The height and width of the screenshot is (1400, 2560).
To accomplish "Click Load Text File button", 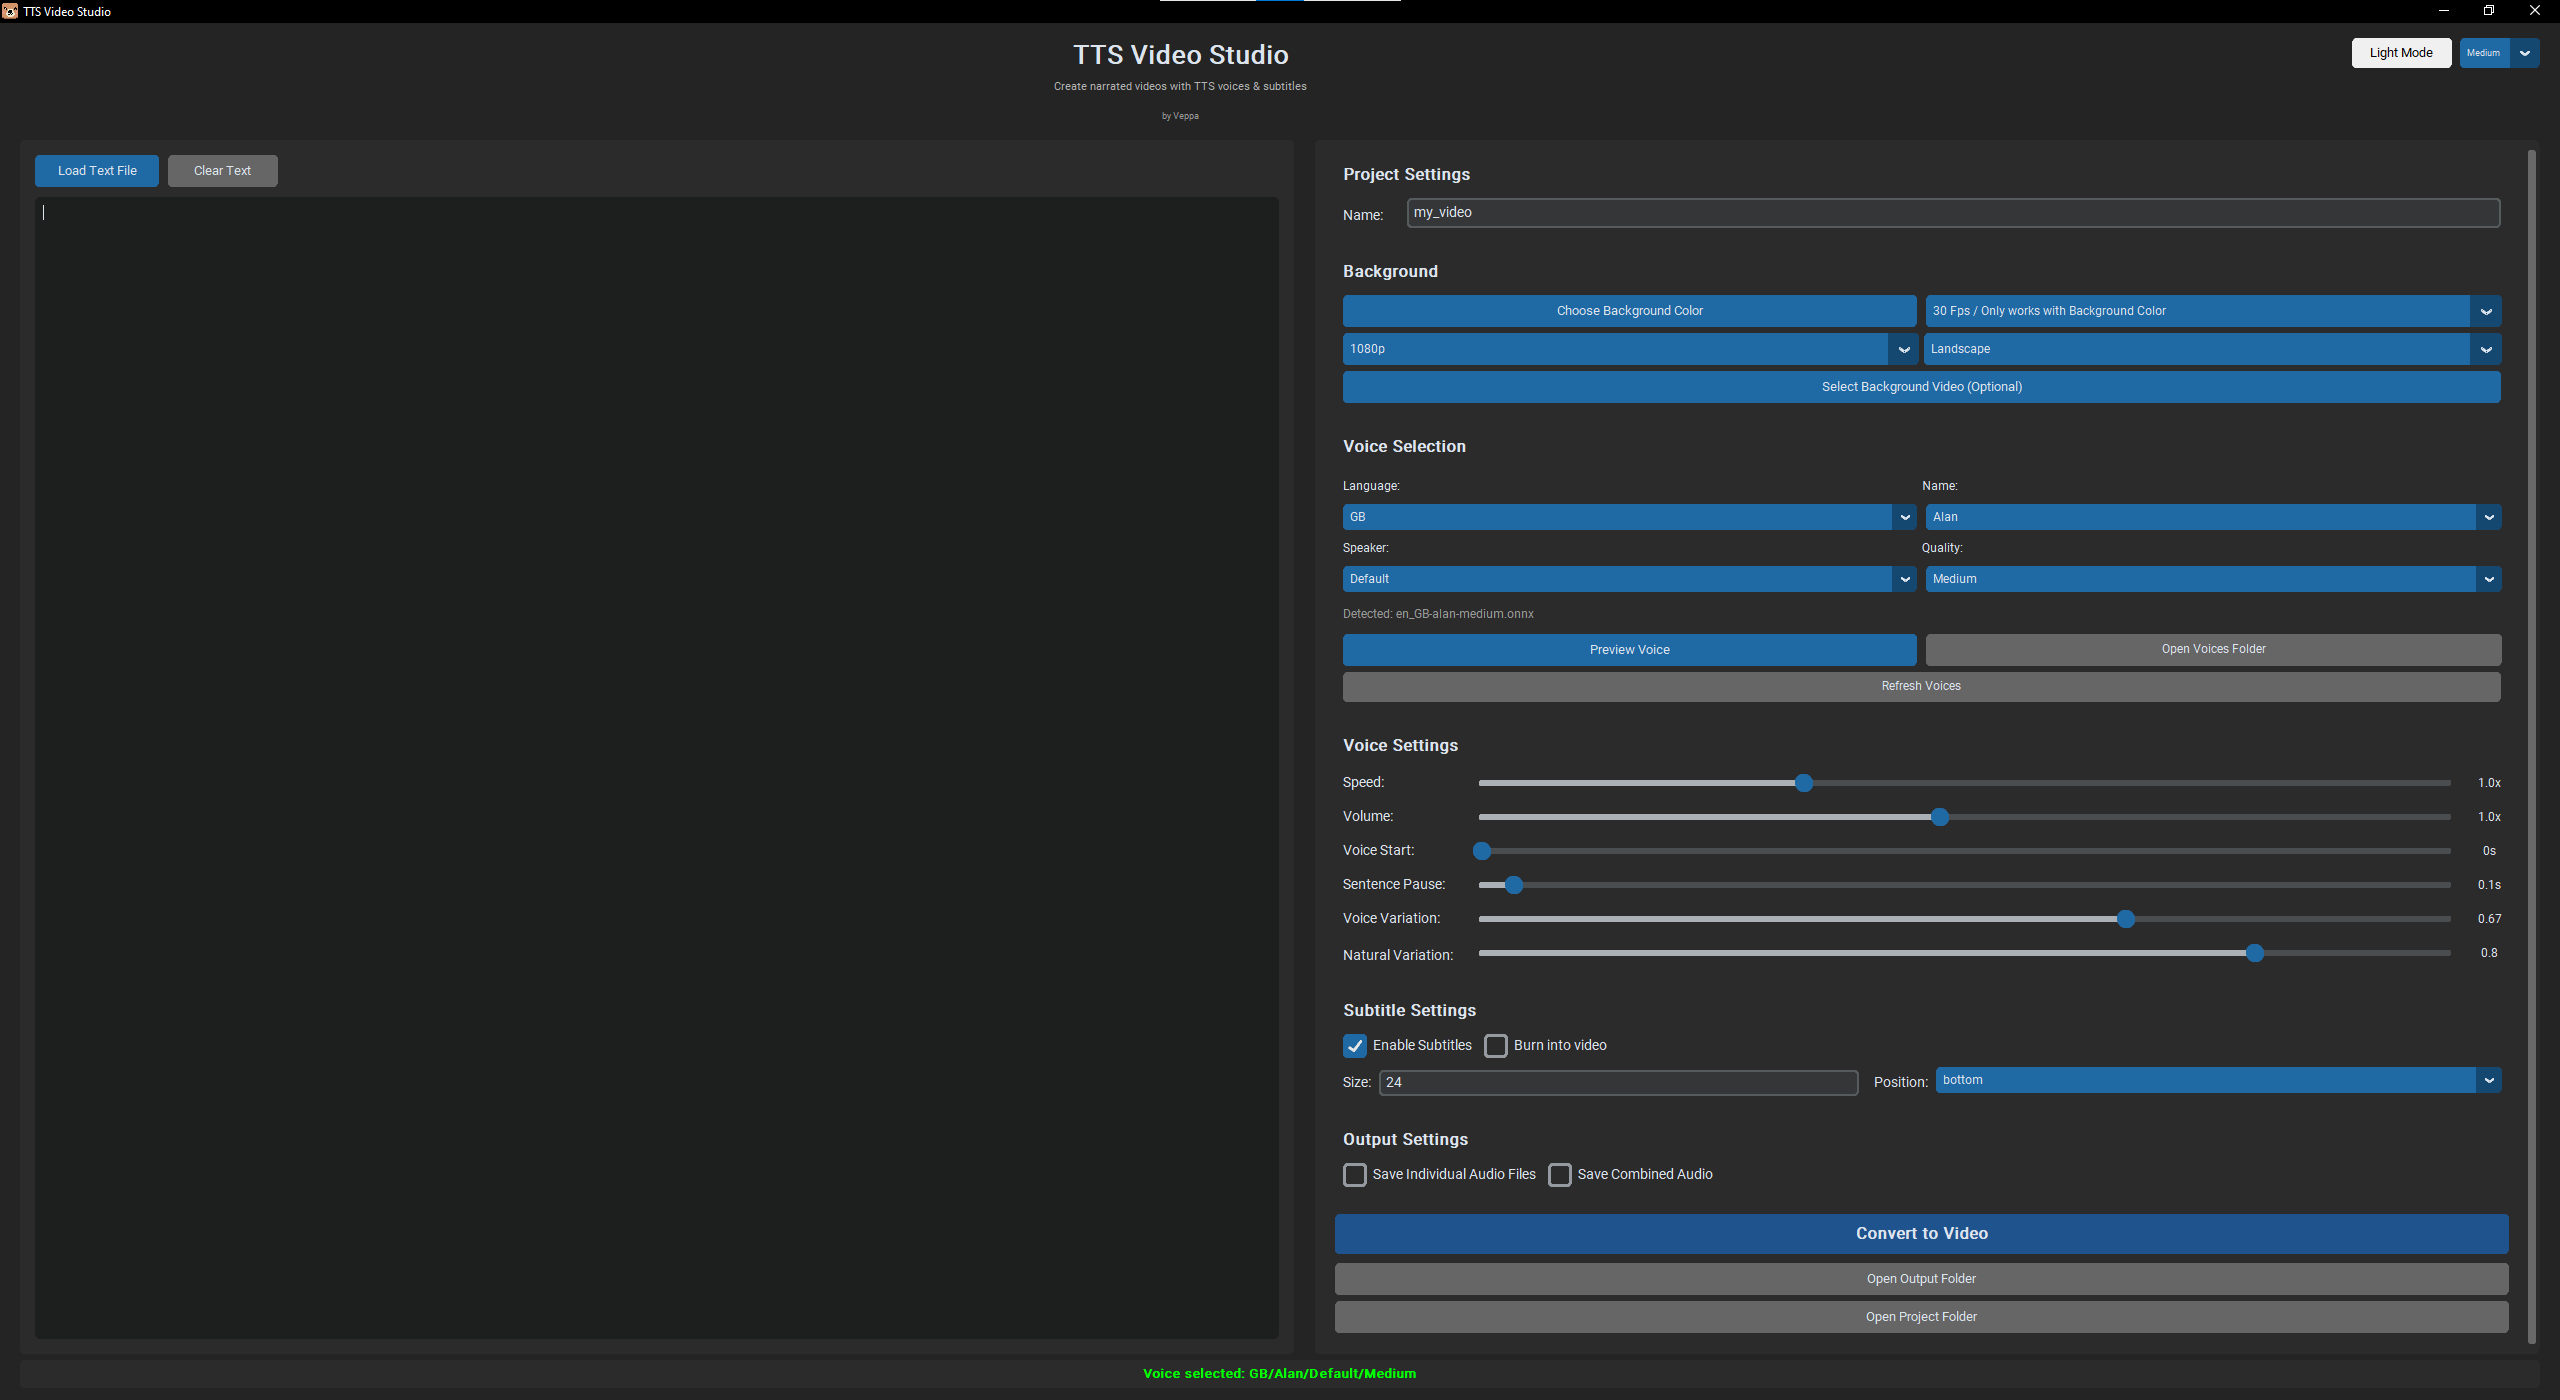I will [97, 171].
